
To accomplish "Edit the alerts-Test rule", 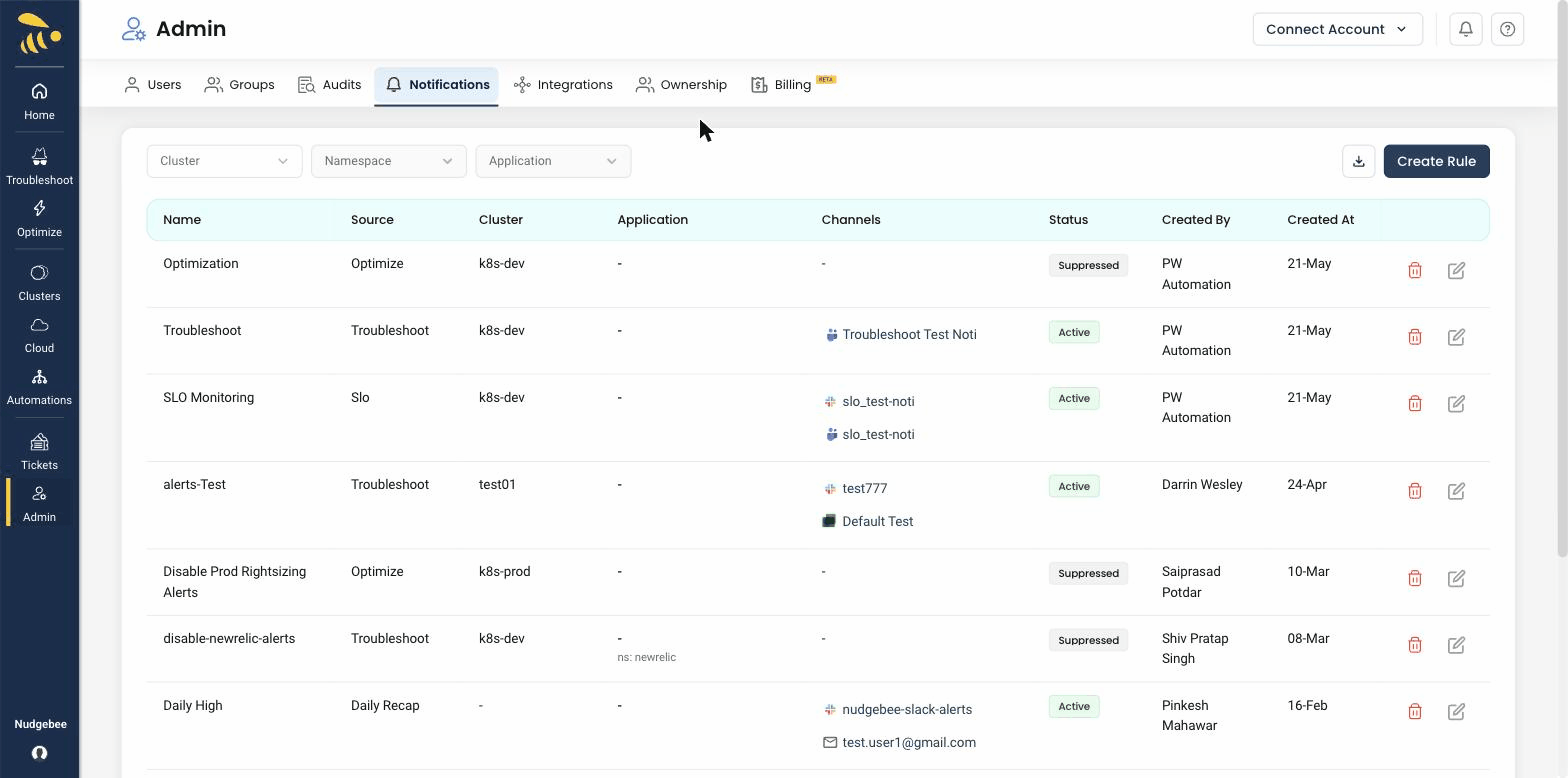I will (x=1456, y=491).
